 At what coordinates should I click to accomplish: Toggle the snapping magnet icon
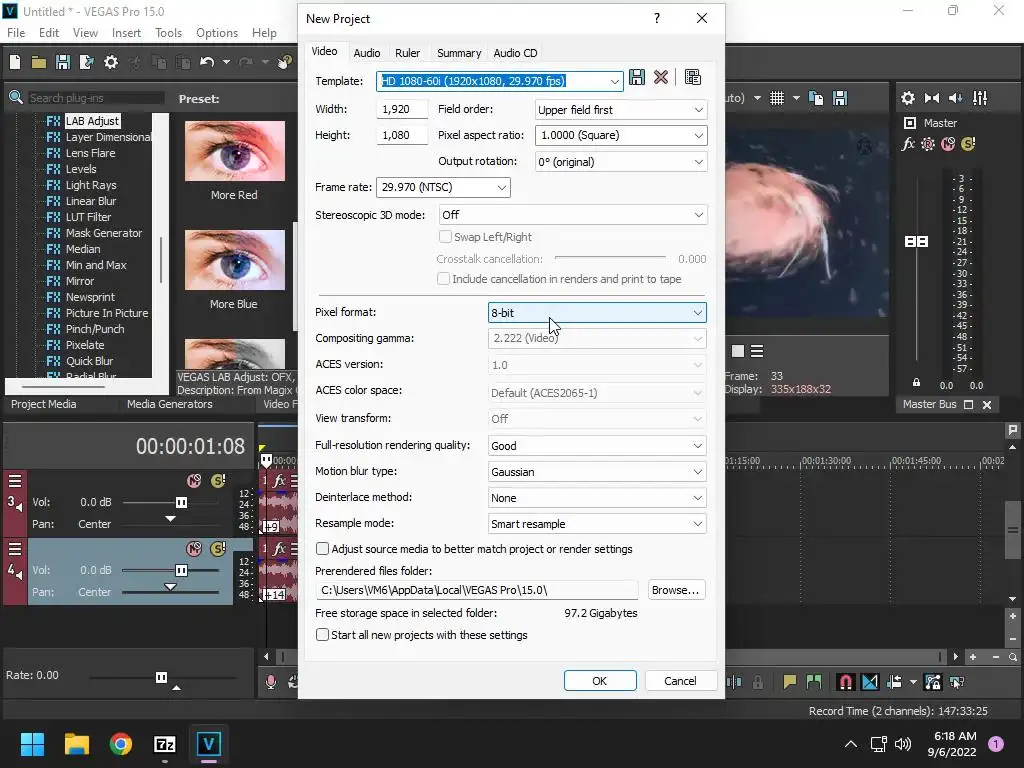pyautogui.click(x=845, y=682)
